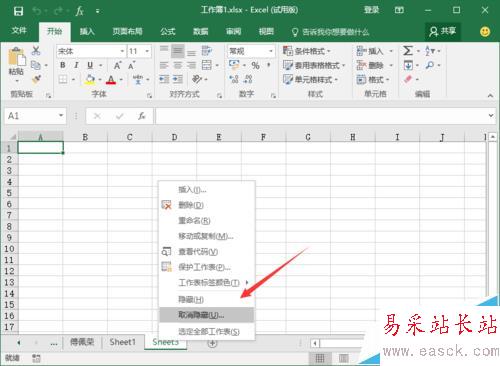Click the increase decimal icon
The width and height of the screenshot is (500, 366).
click(234, 79)
